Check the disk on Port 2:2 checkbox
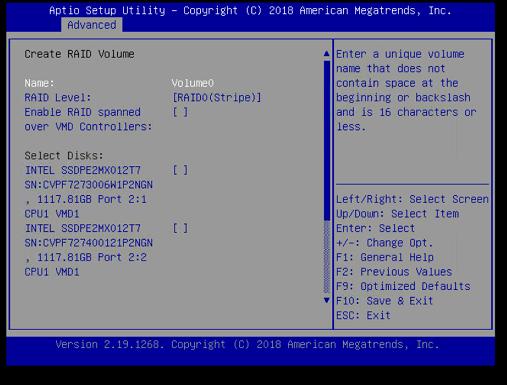 180,228
